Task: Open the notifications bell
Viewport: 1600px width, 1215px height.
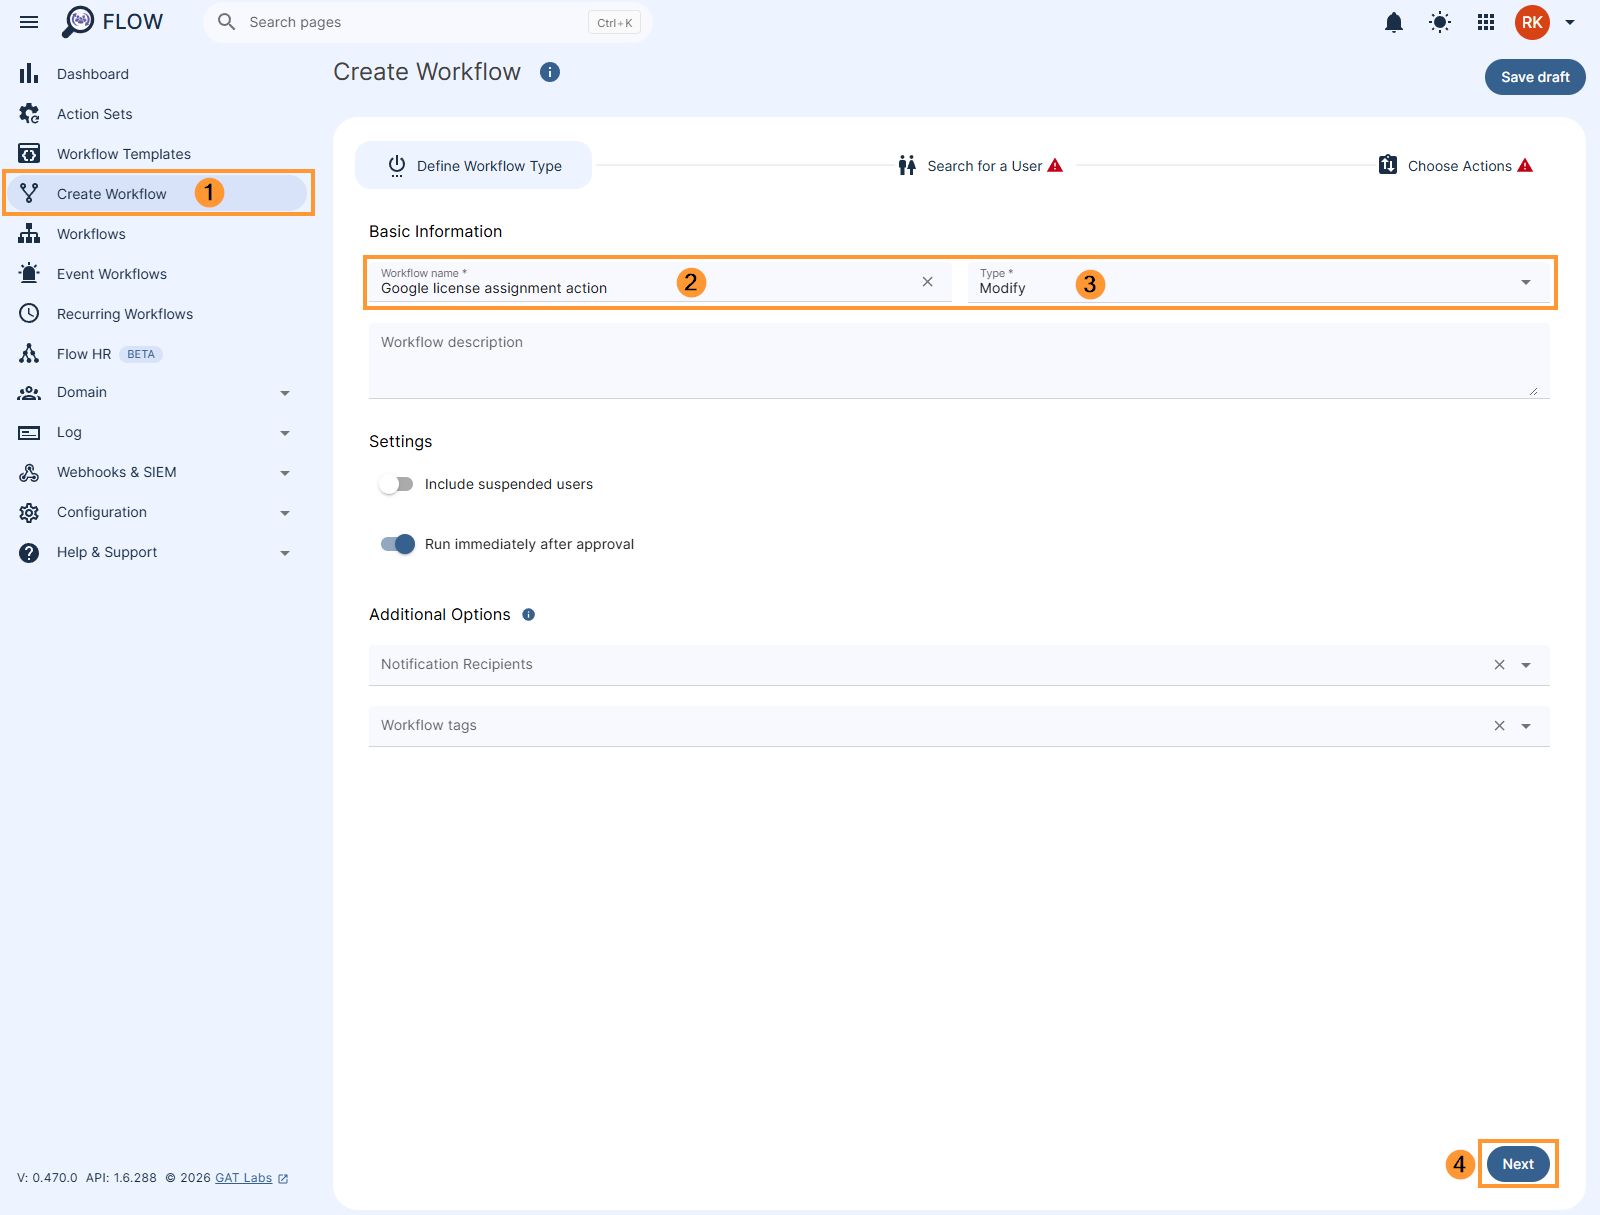Action: pos(1394,22)
